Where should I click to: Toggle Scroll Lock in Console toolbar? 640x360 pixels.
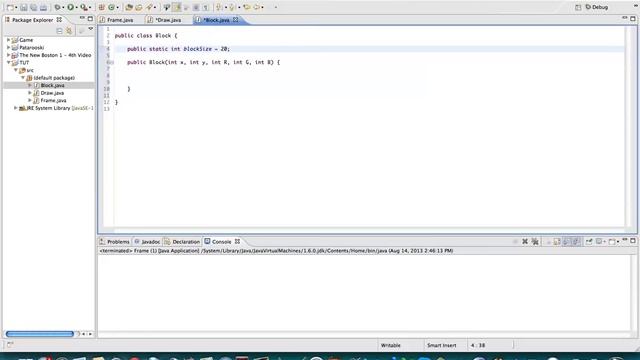coord(557,242)
